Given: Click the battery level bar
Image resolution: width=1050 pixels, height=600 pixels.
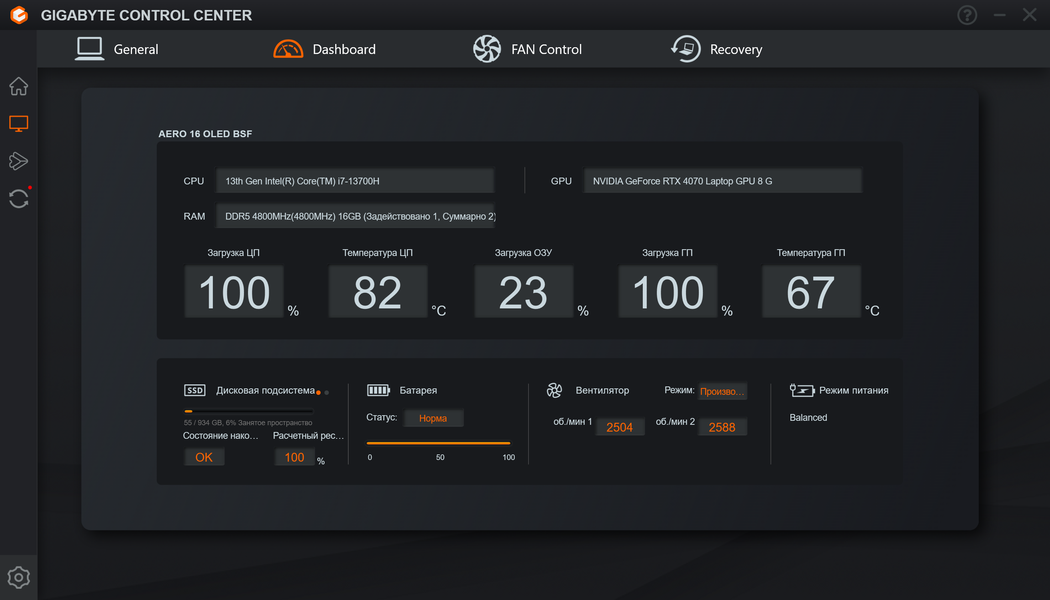Looking at the screenshot, I should point(439,443).
